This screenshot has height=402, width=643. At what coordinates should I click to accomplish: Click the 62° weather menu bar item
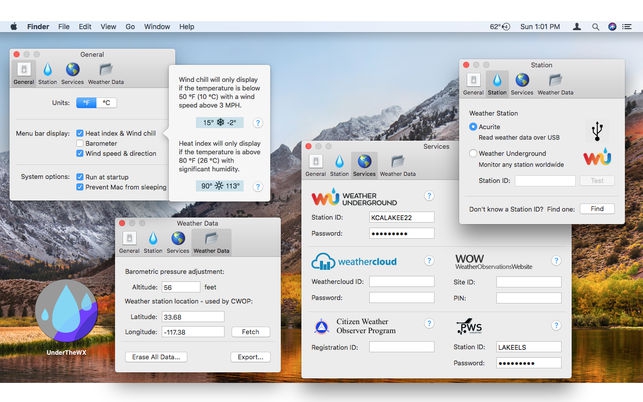(x=499, y=27)
